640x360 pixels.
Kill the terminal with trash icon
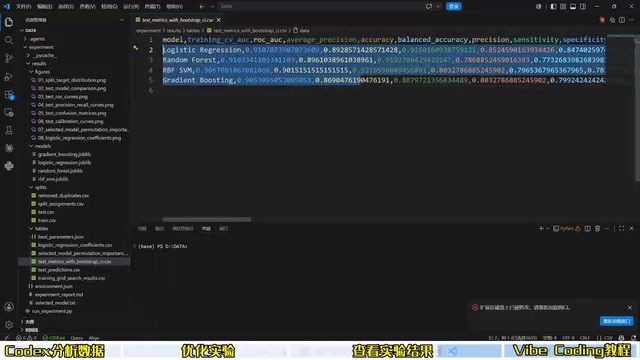[597, 229]
